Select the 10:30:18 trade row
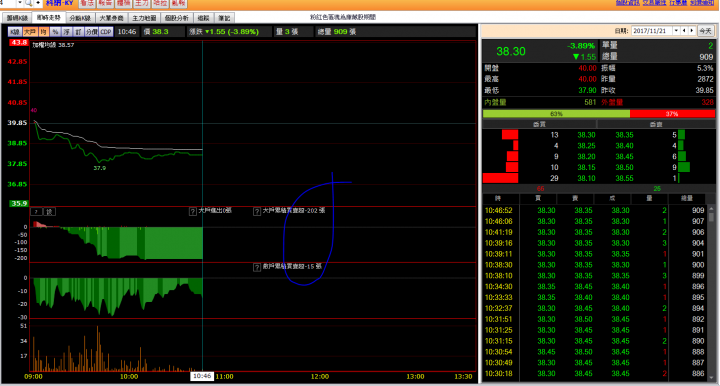This screenshot has width=720, height=386. click(x=595, y=373)
